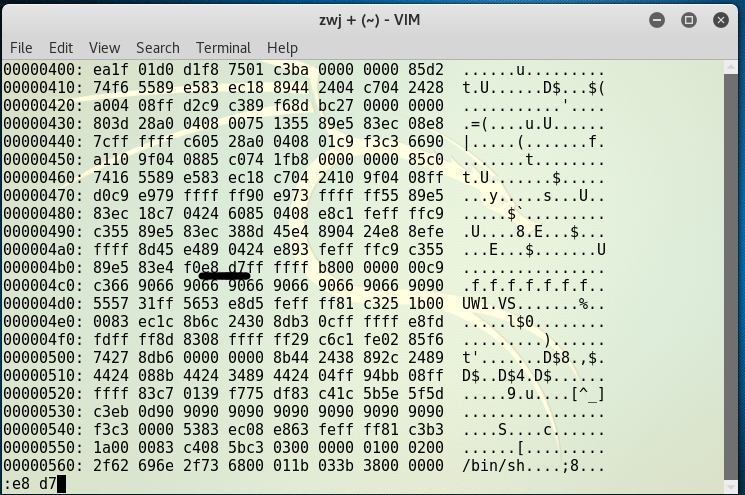Click offset '00000530:'

(x=43, y=412)
